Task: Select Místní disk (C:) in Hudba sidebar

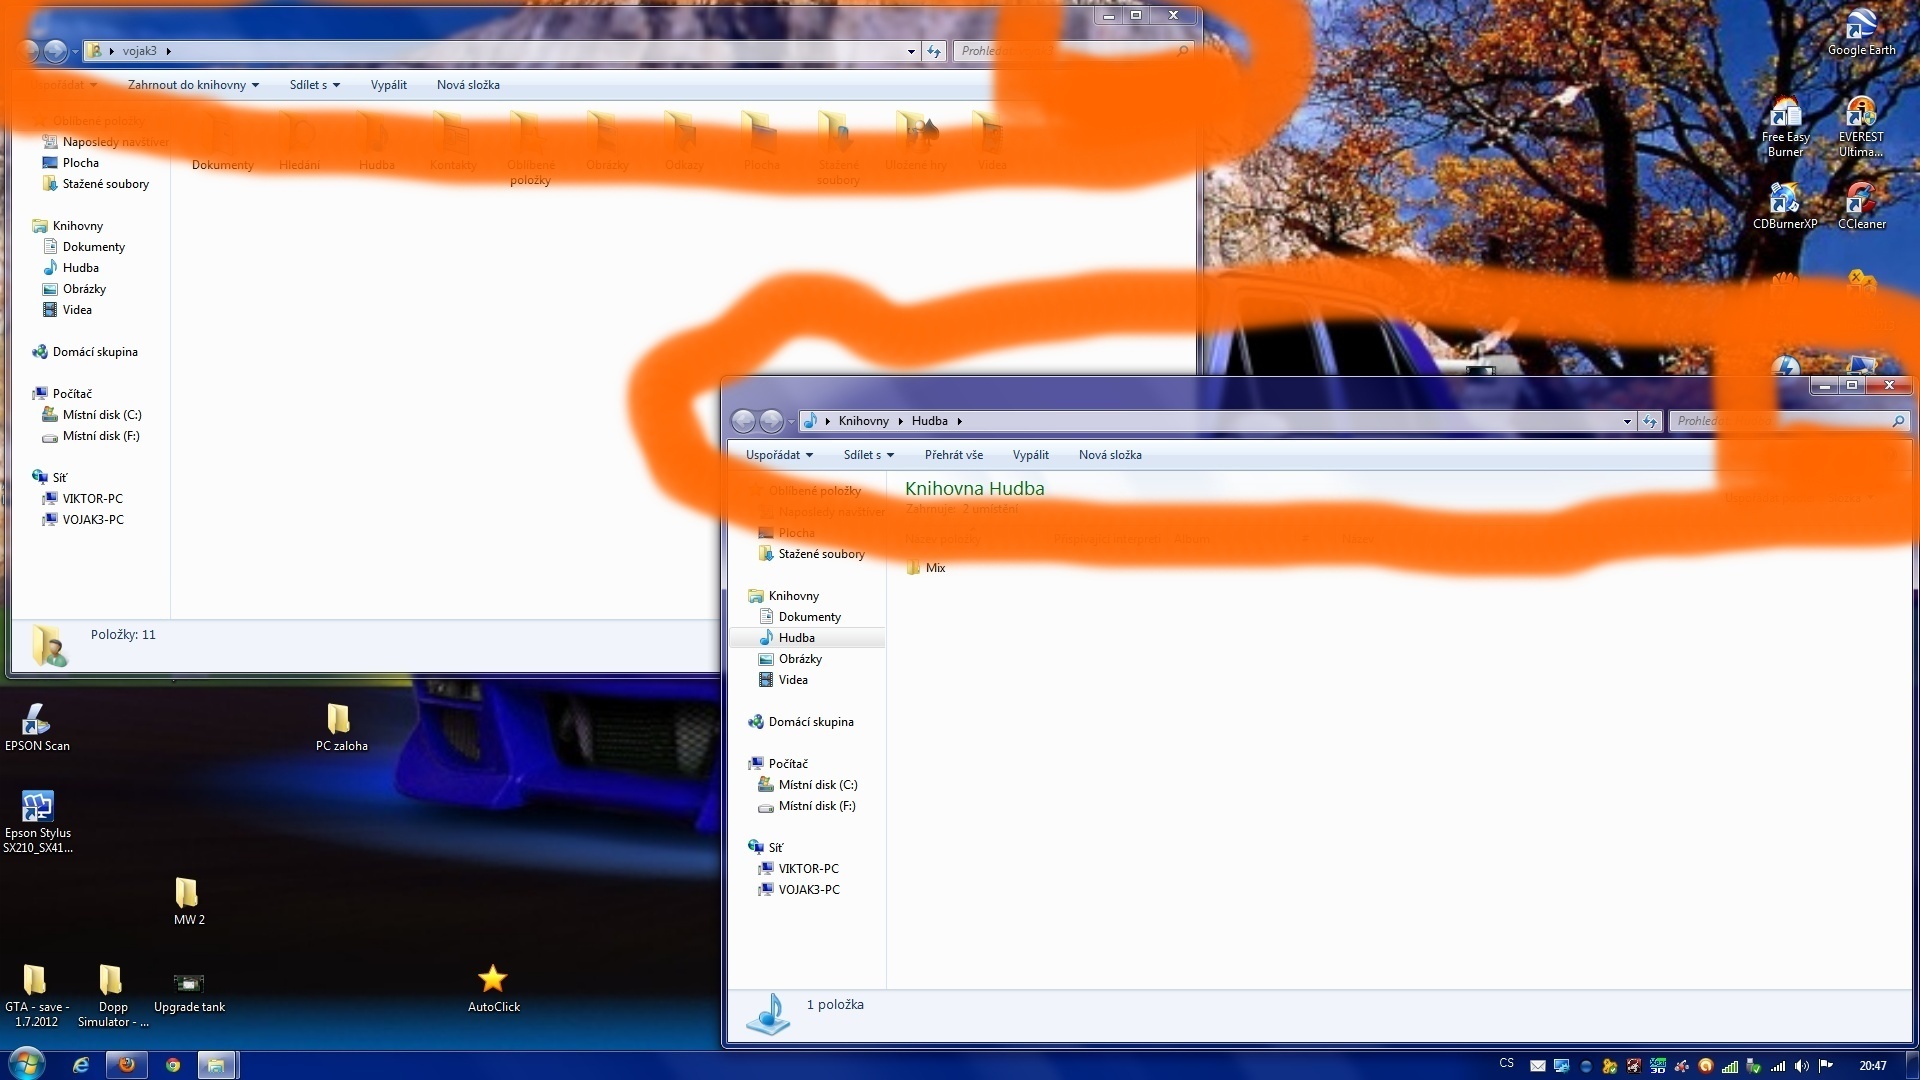Action: (x=817, y=785)
